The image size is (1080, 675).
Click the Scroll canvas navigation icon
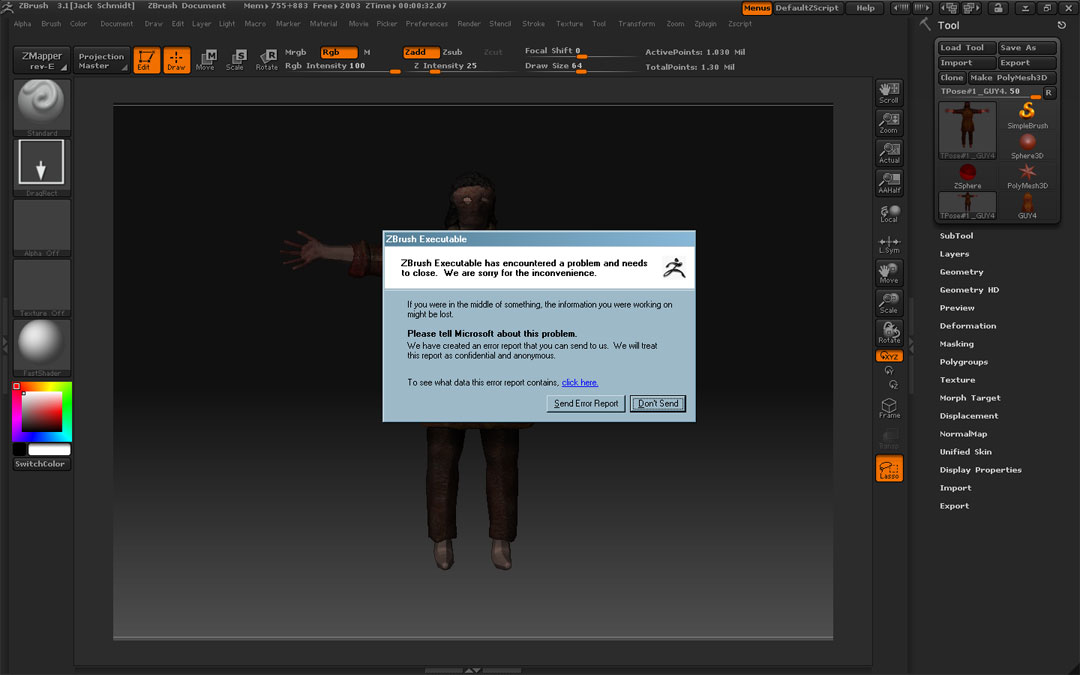tap(889, 92)
